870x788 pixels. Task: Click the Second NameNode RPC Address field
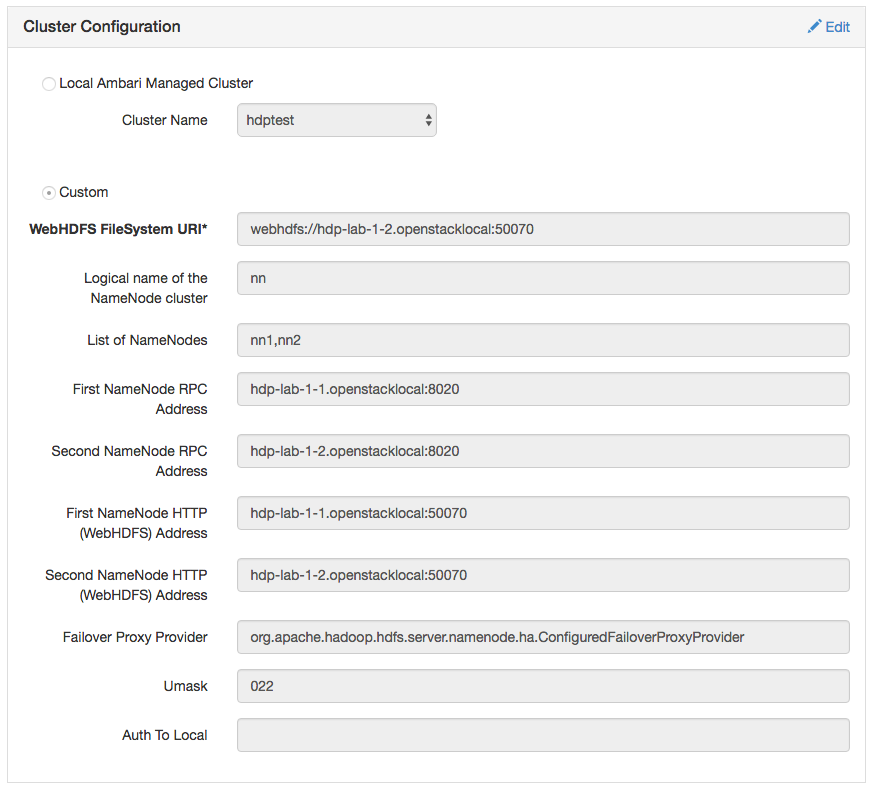coord(543,451)
